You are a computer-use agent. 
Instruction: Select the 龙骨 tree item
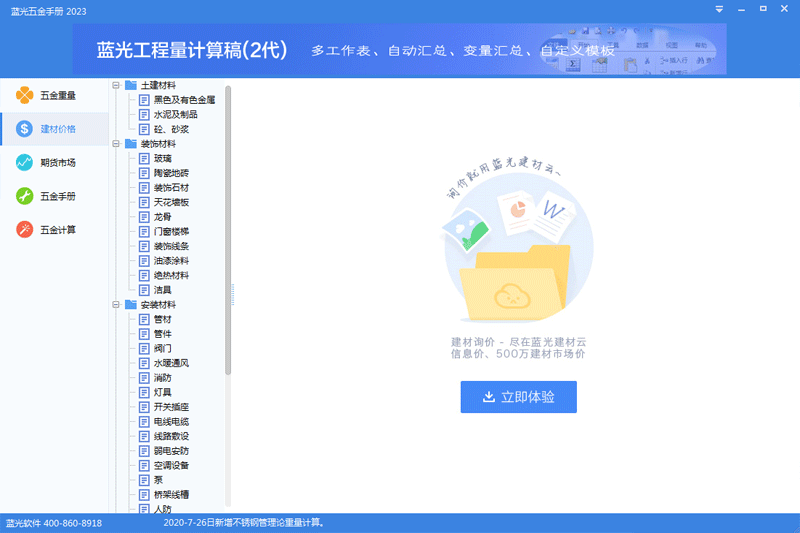coord(163,217)
